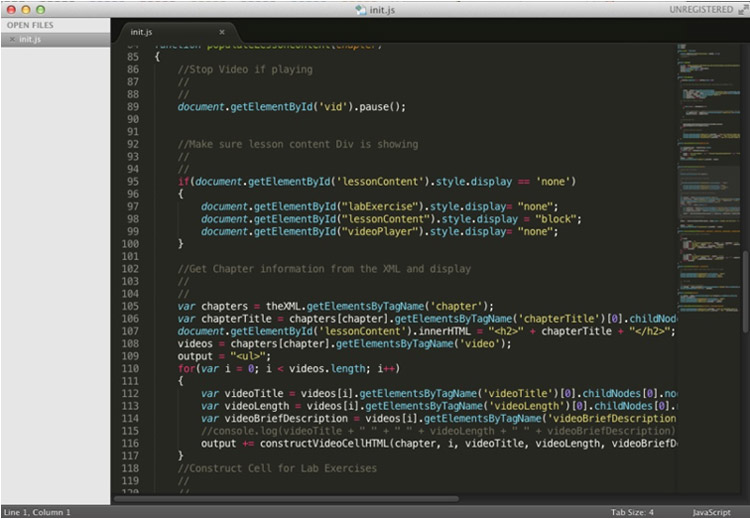Click the minimap code overview
Screen dimensions: 750x519
point(709,177)
